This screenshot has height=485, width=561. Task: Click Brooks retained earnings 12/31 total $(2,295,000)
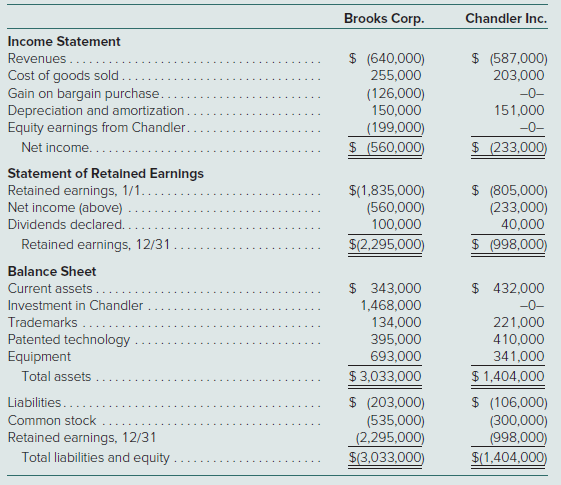[x=387, y=245]
